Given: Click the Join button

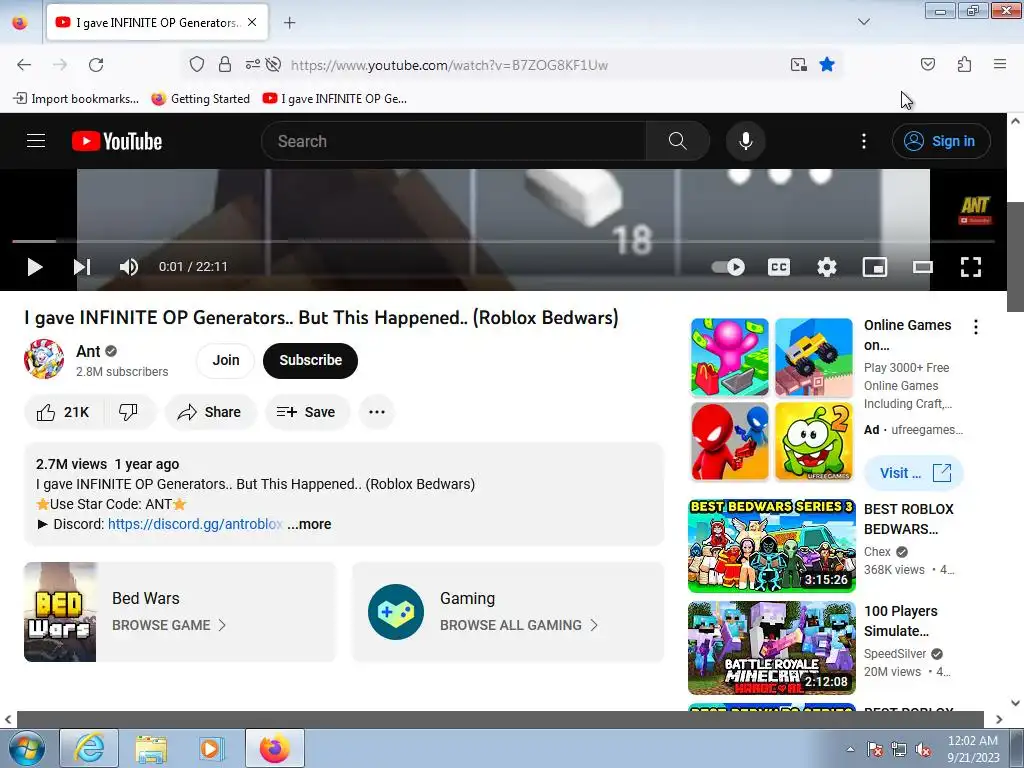Looking at the screenshot, I should click(x=225, y=360).
